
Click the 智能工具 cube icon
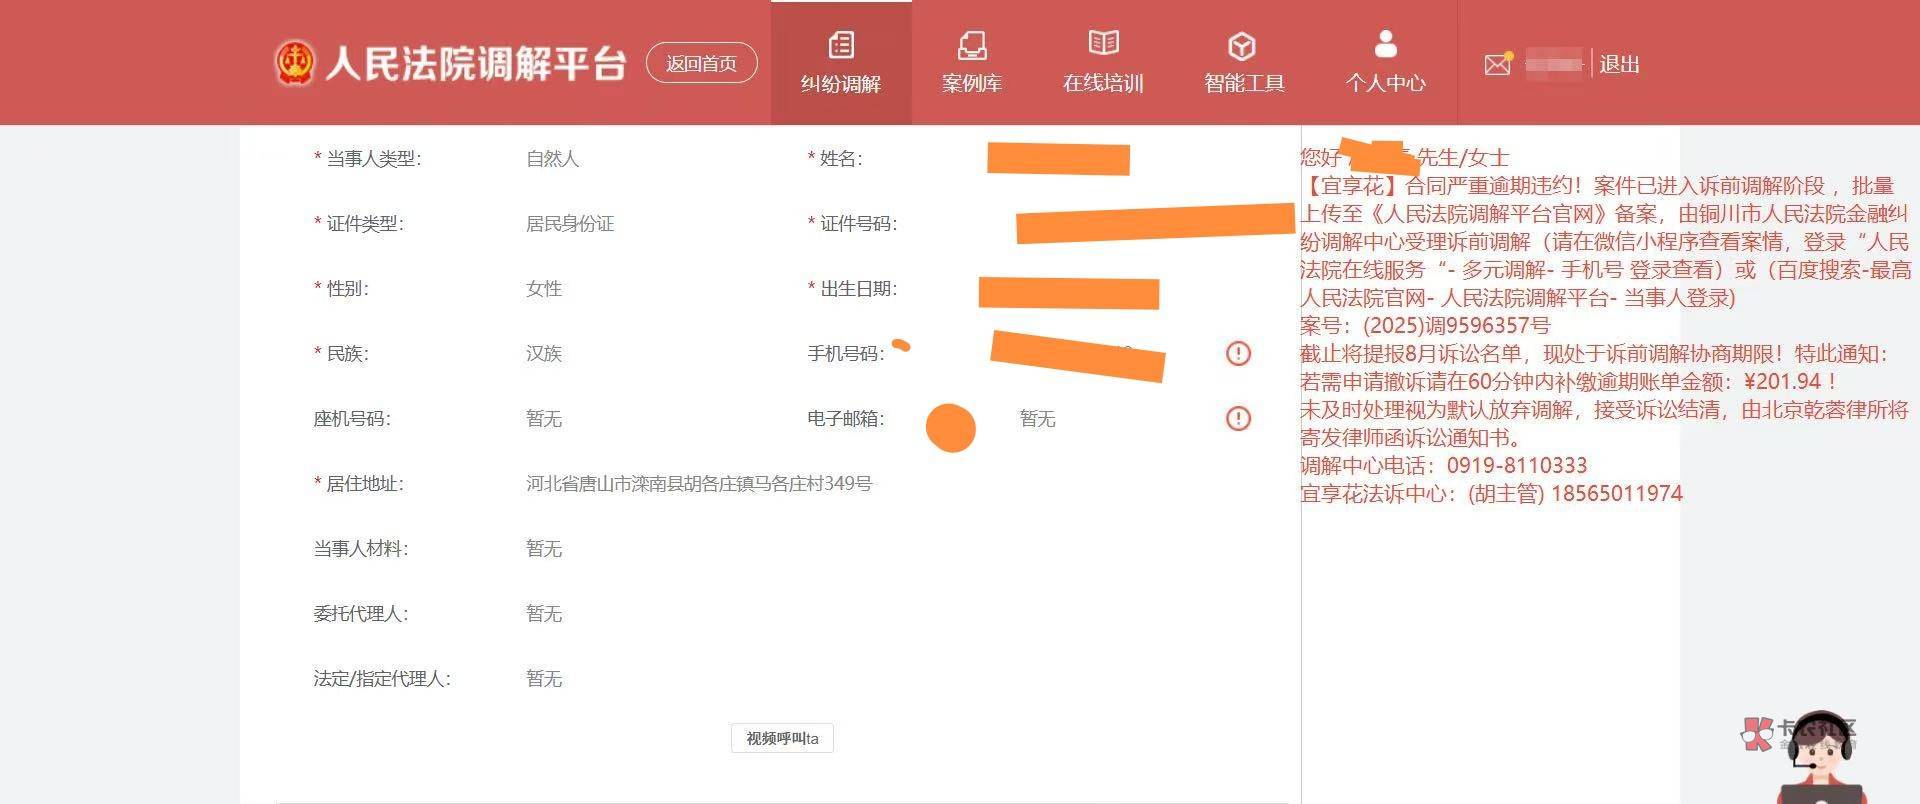pos(1242,46)
